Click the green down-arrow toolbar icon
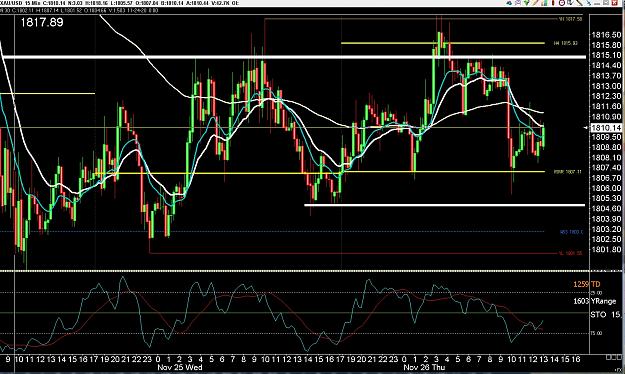Image resolution: width=625 pixels, height=374 pixels. (527, 3)
